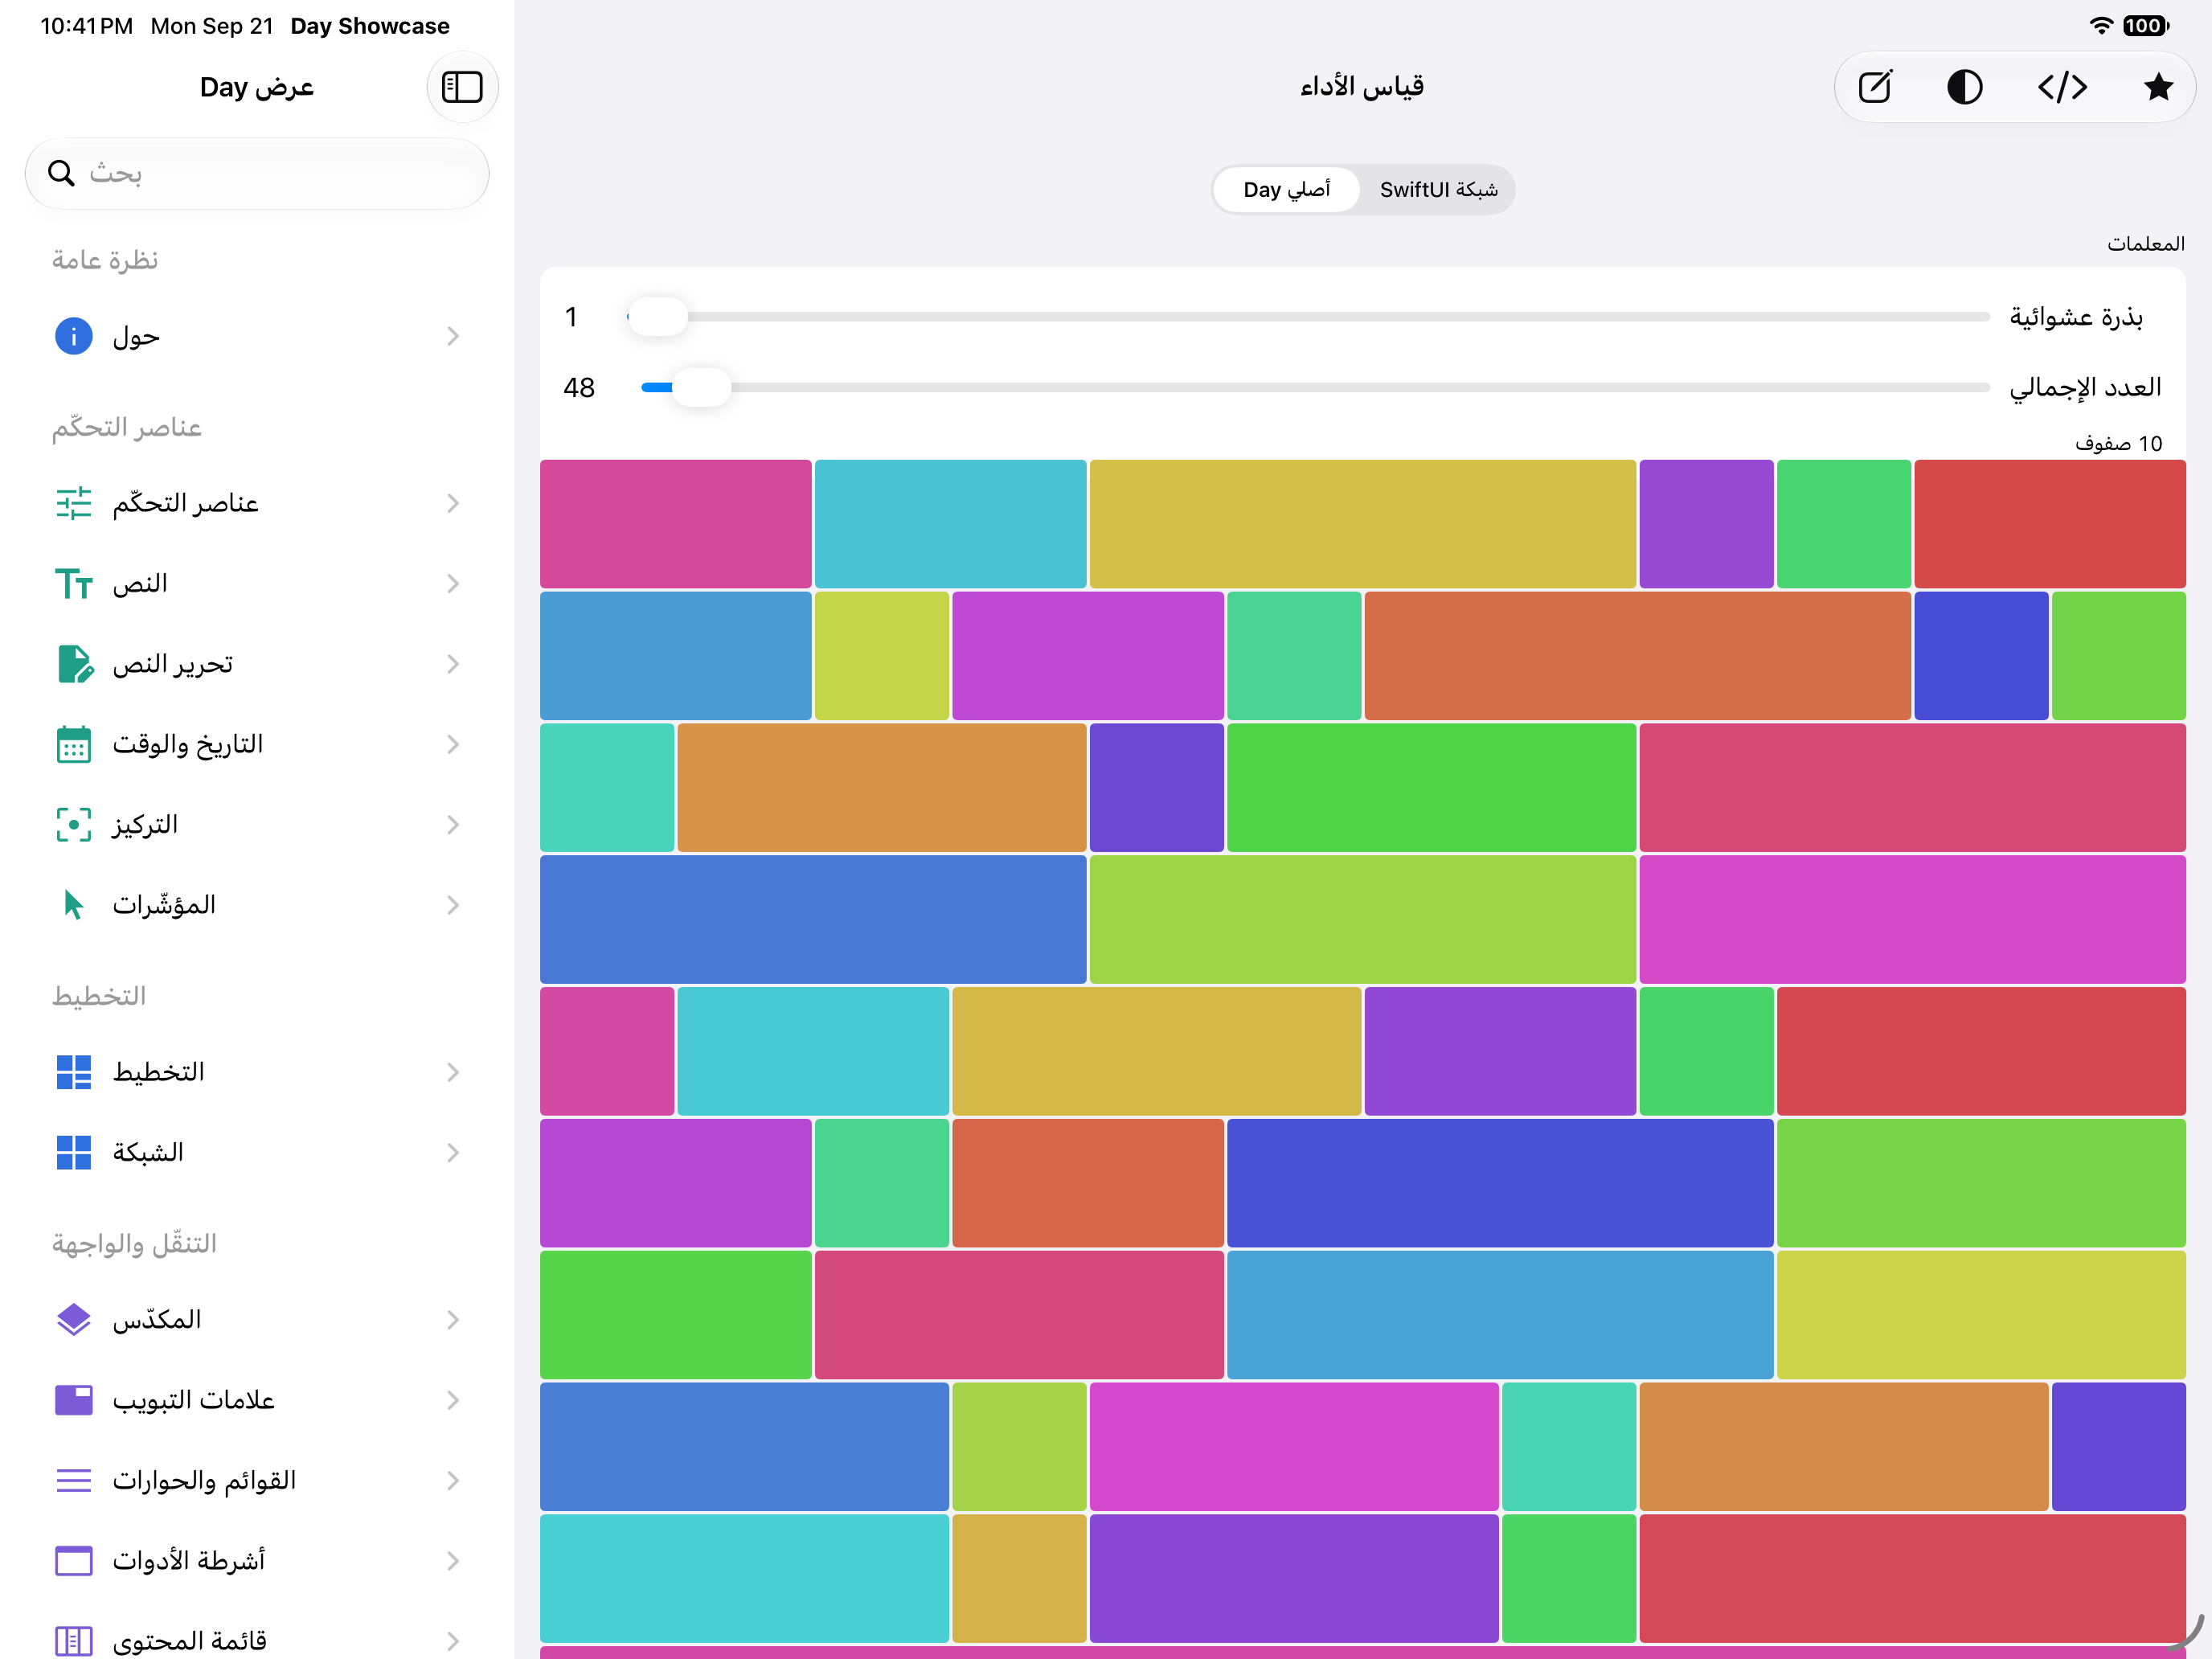Click the قياس الأداء page title
The image size is (2212, 1659).
(x=1362, y=87)
